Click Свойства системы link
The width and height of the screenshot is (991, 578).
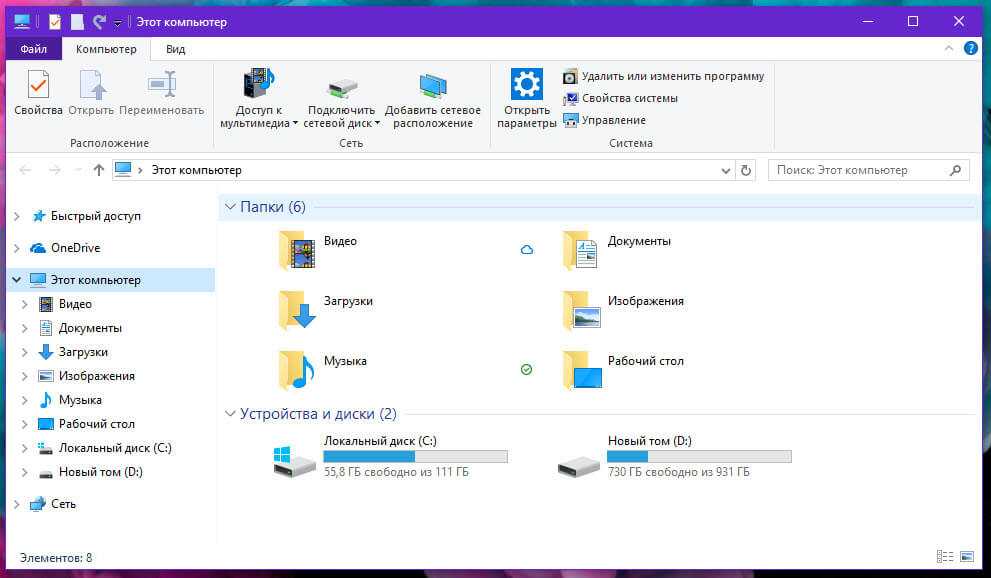click(x=629, y=98)
